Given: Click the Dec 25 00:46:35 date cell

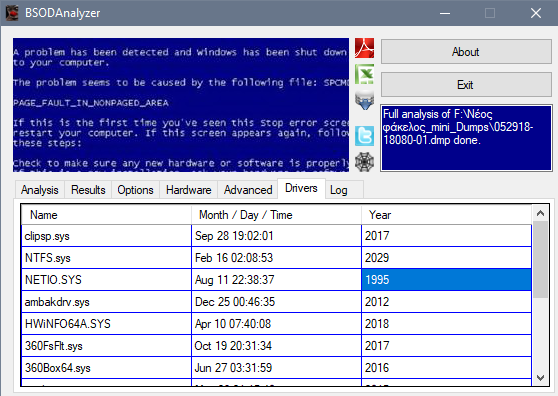Looking at the screenshot, I should click(276, 302).
